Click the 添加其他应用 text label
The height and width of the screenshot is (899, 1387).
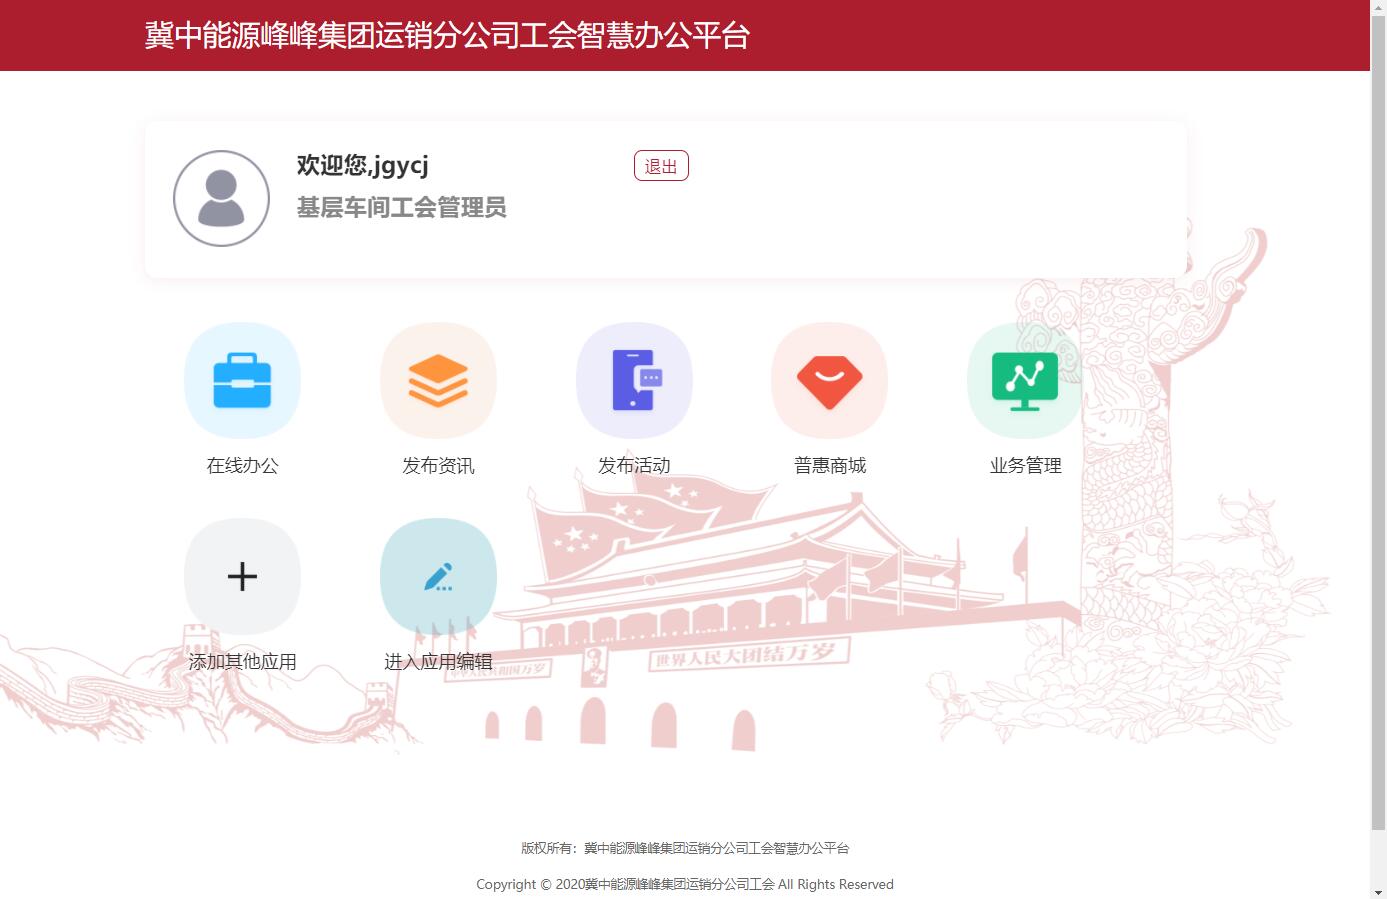[242, 661]
